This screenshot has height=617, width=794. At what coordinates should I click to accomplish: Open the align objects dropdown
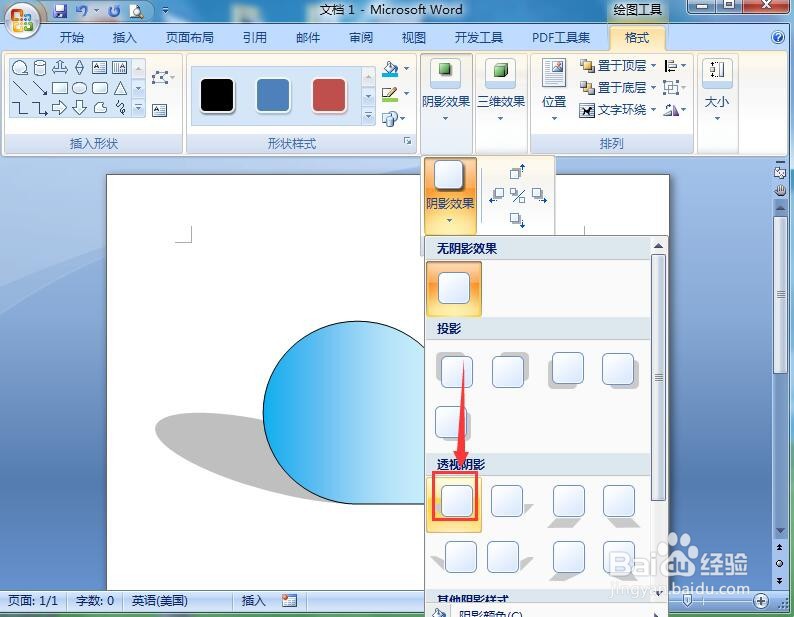point(675,65)
